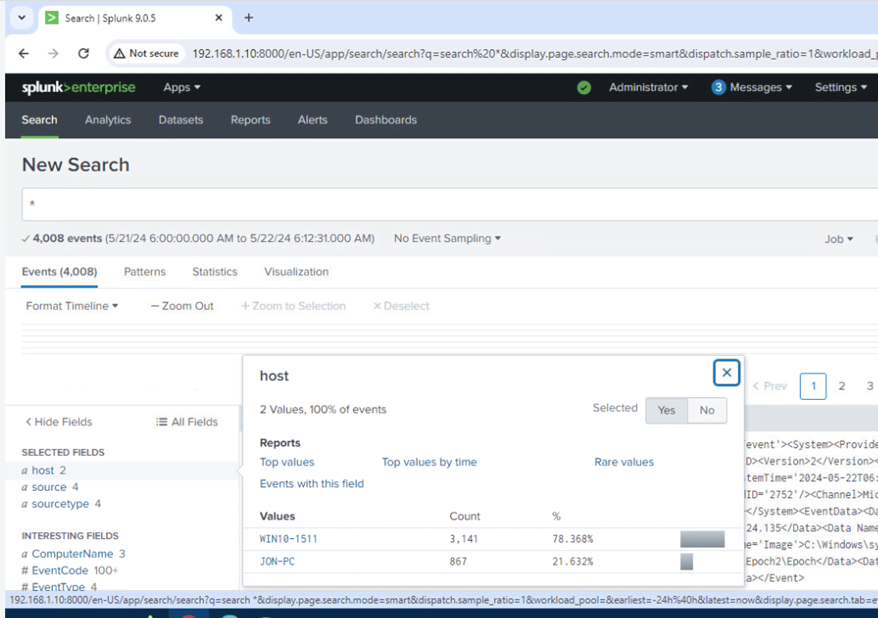
Task: Go to the Reports navigation item
Action: point(250,120)
